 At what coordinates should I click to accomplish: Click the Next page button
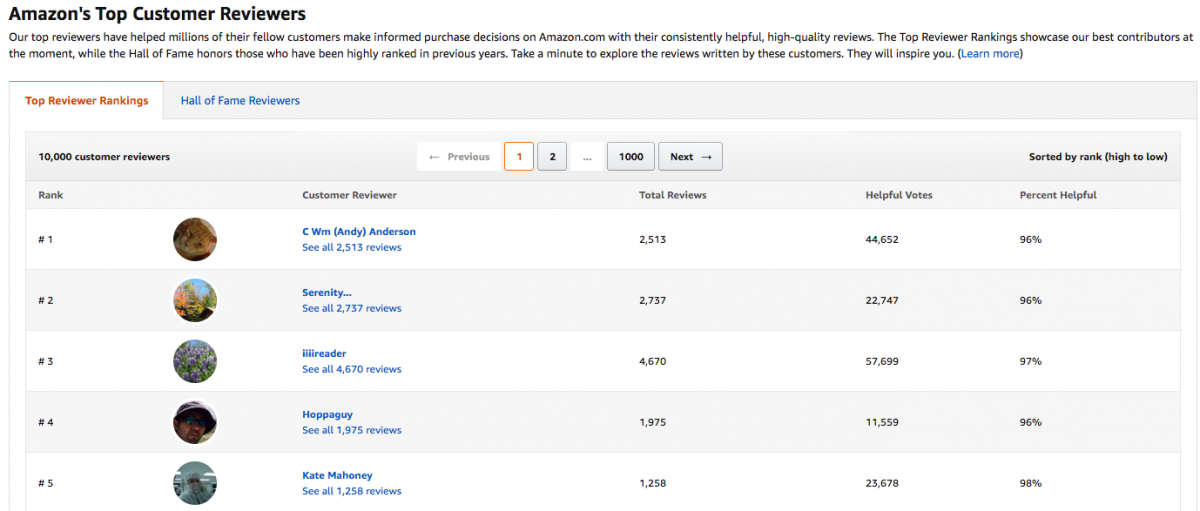pyautogui.click(x=690, y=157)
